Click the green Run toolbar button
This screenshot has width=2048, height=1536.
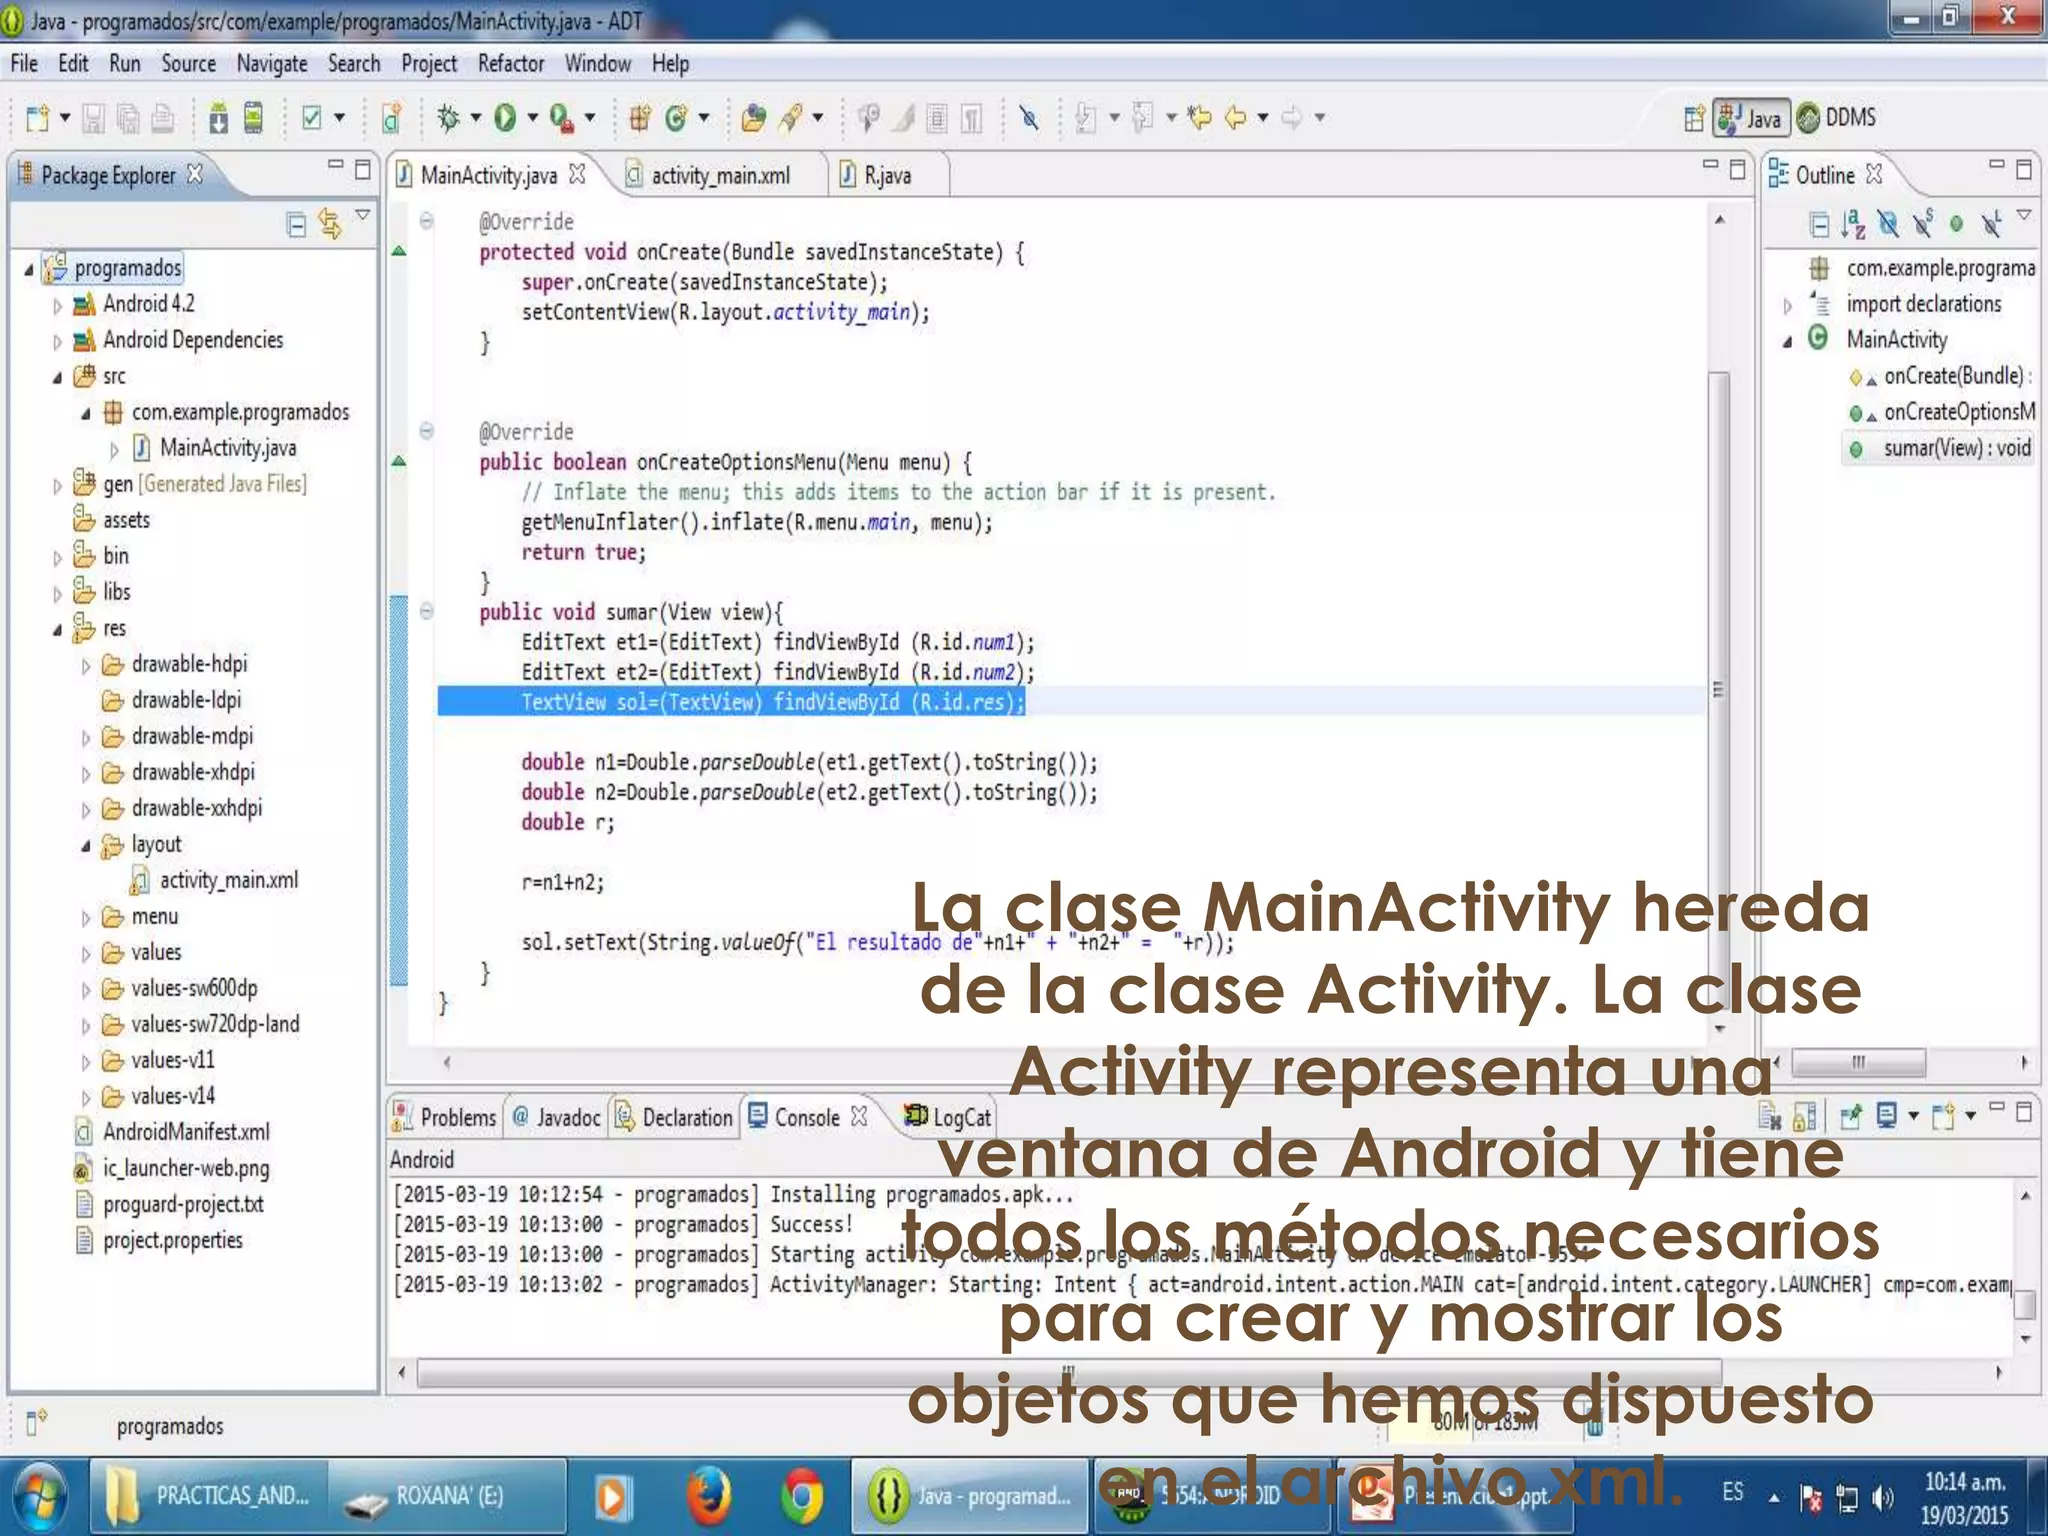point(505,118)
